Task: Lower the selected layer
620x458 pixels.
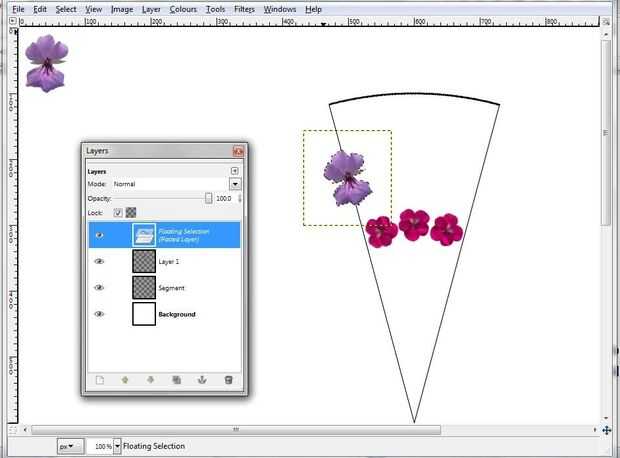Action: (151, 380)
